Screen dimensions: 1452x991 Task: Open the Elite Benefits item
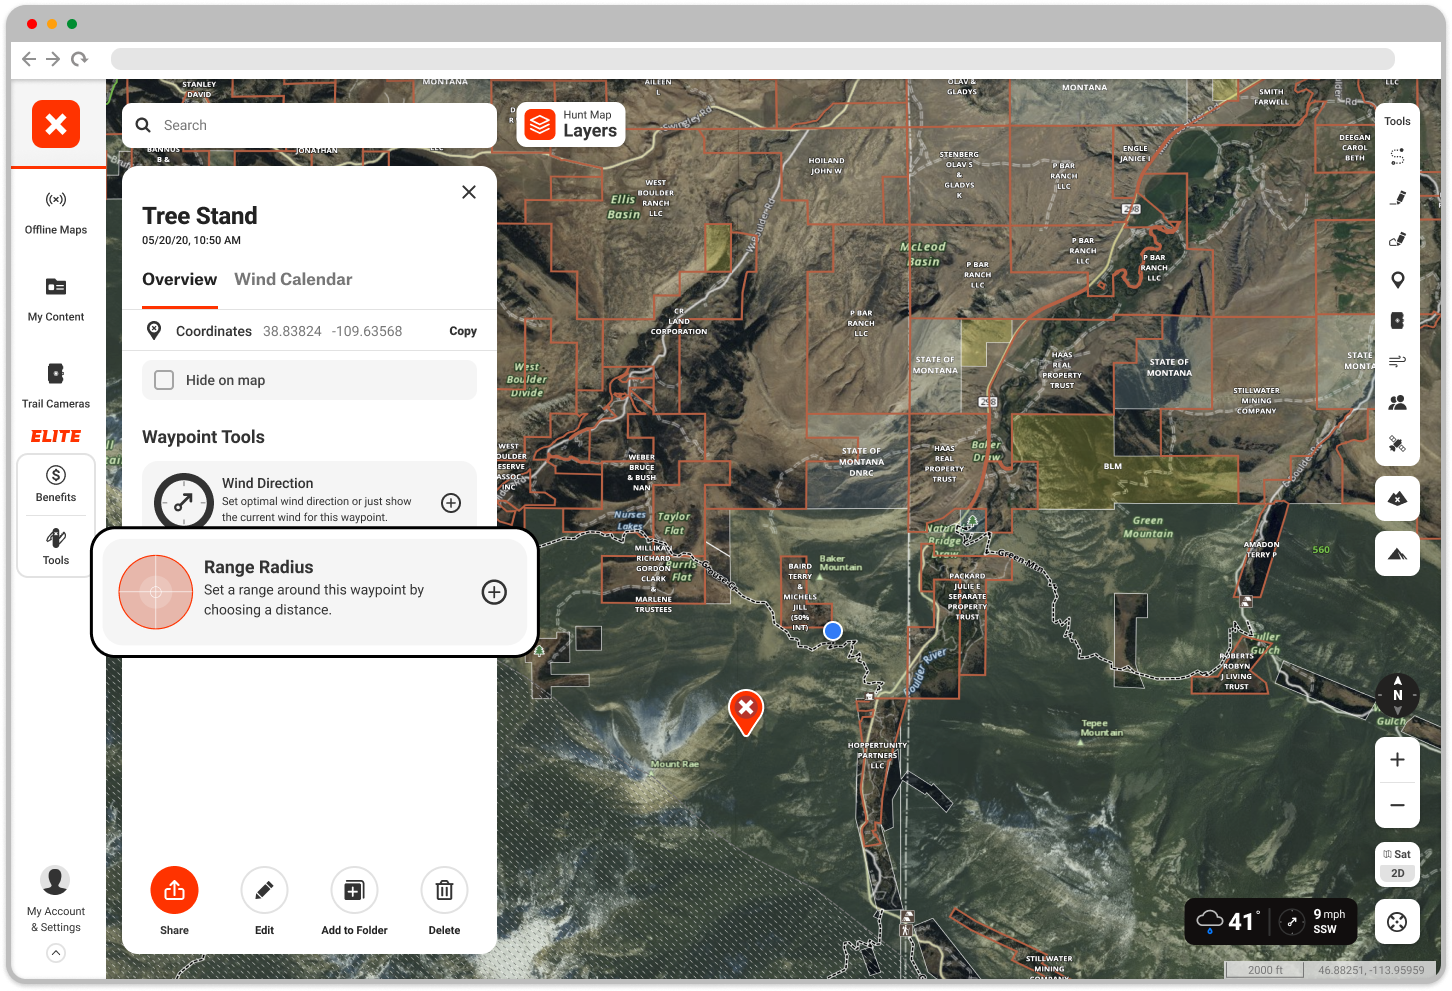tap(56, 484)
